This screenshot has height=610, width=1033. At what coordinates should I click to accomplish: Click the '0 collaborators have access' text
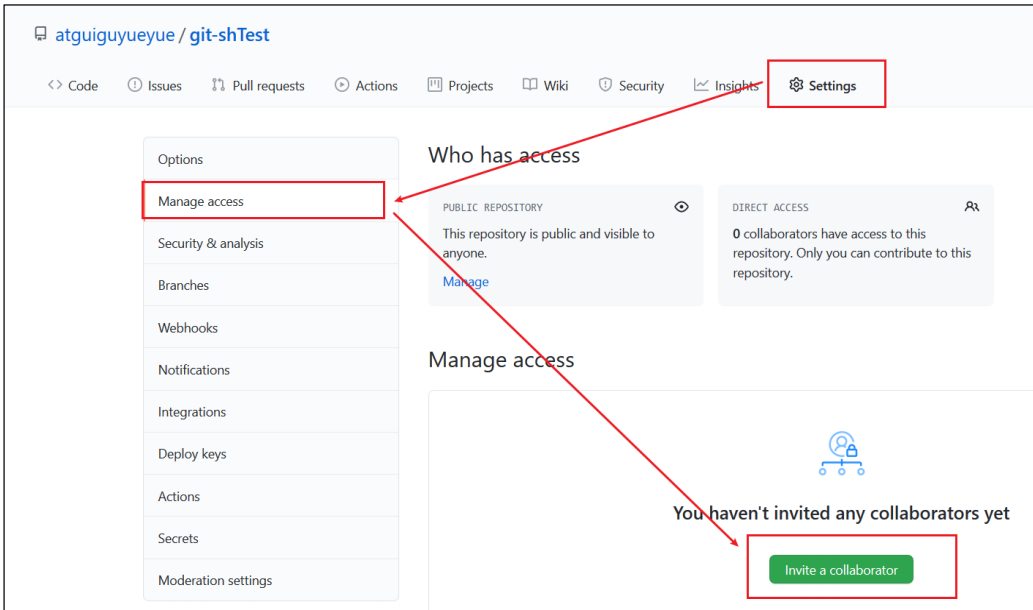point(852,253)
